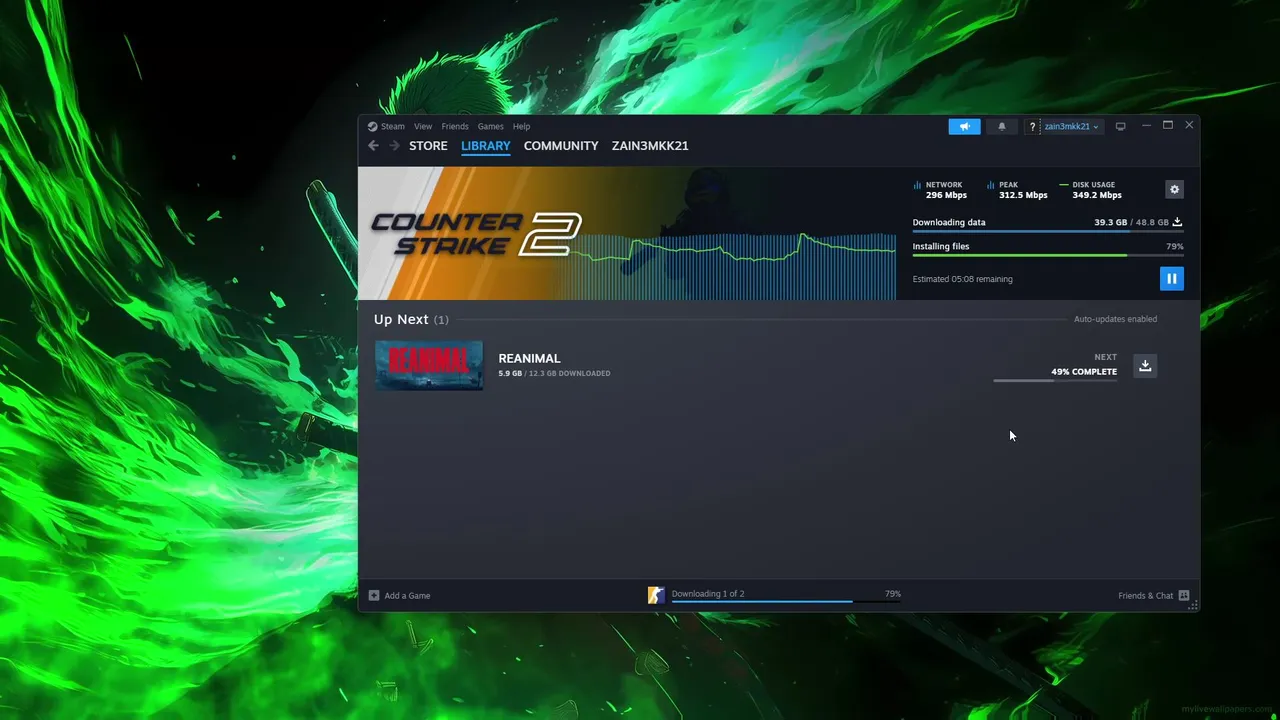Open the notifications bell
Image resolution: width=1280 pixels, height=720 pixels.
point(1002,127)
